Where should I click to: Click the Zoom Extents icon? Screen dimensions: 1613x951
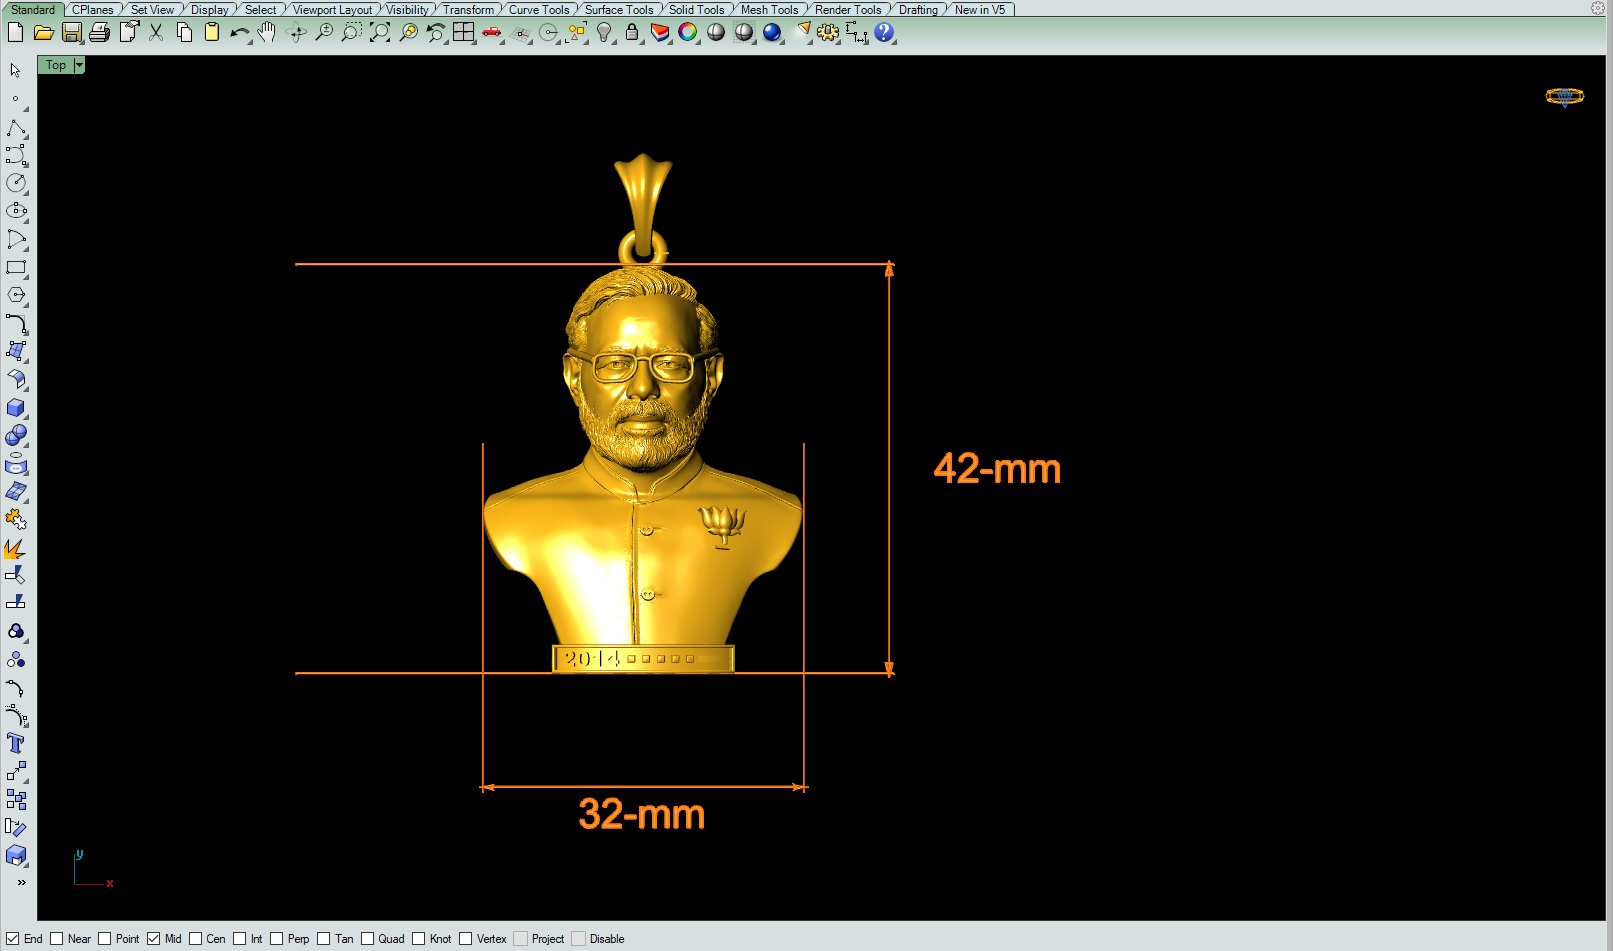380,32
